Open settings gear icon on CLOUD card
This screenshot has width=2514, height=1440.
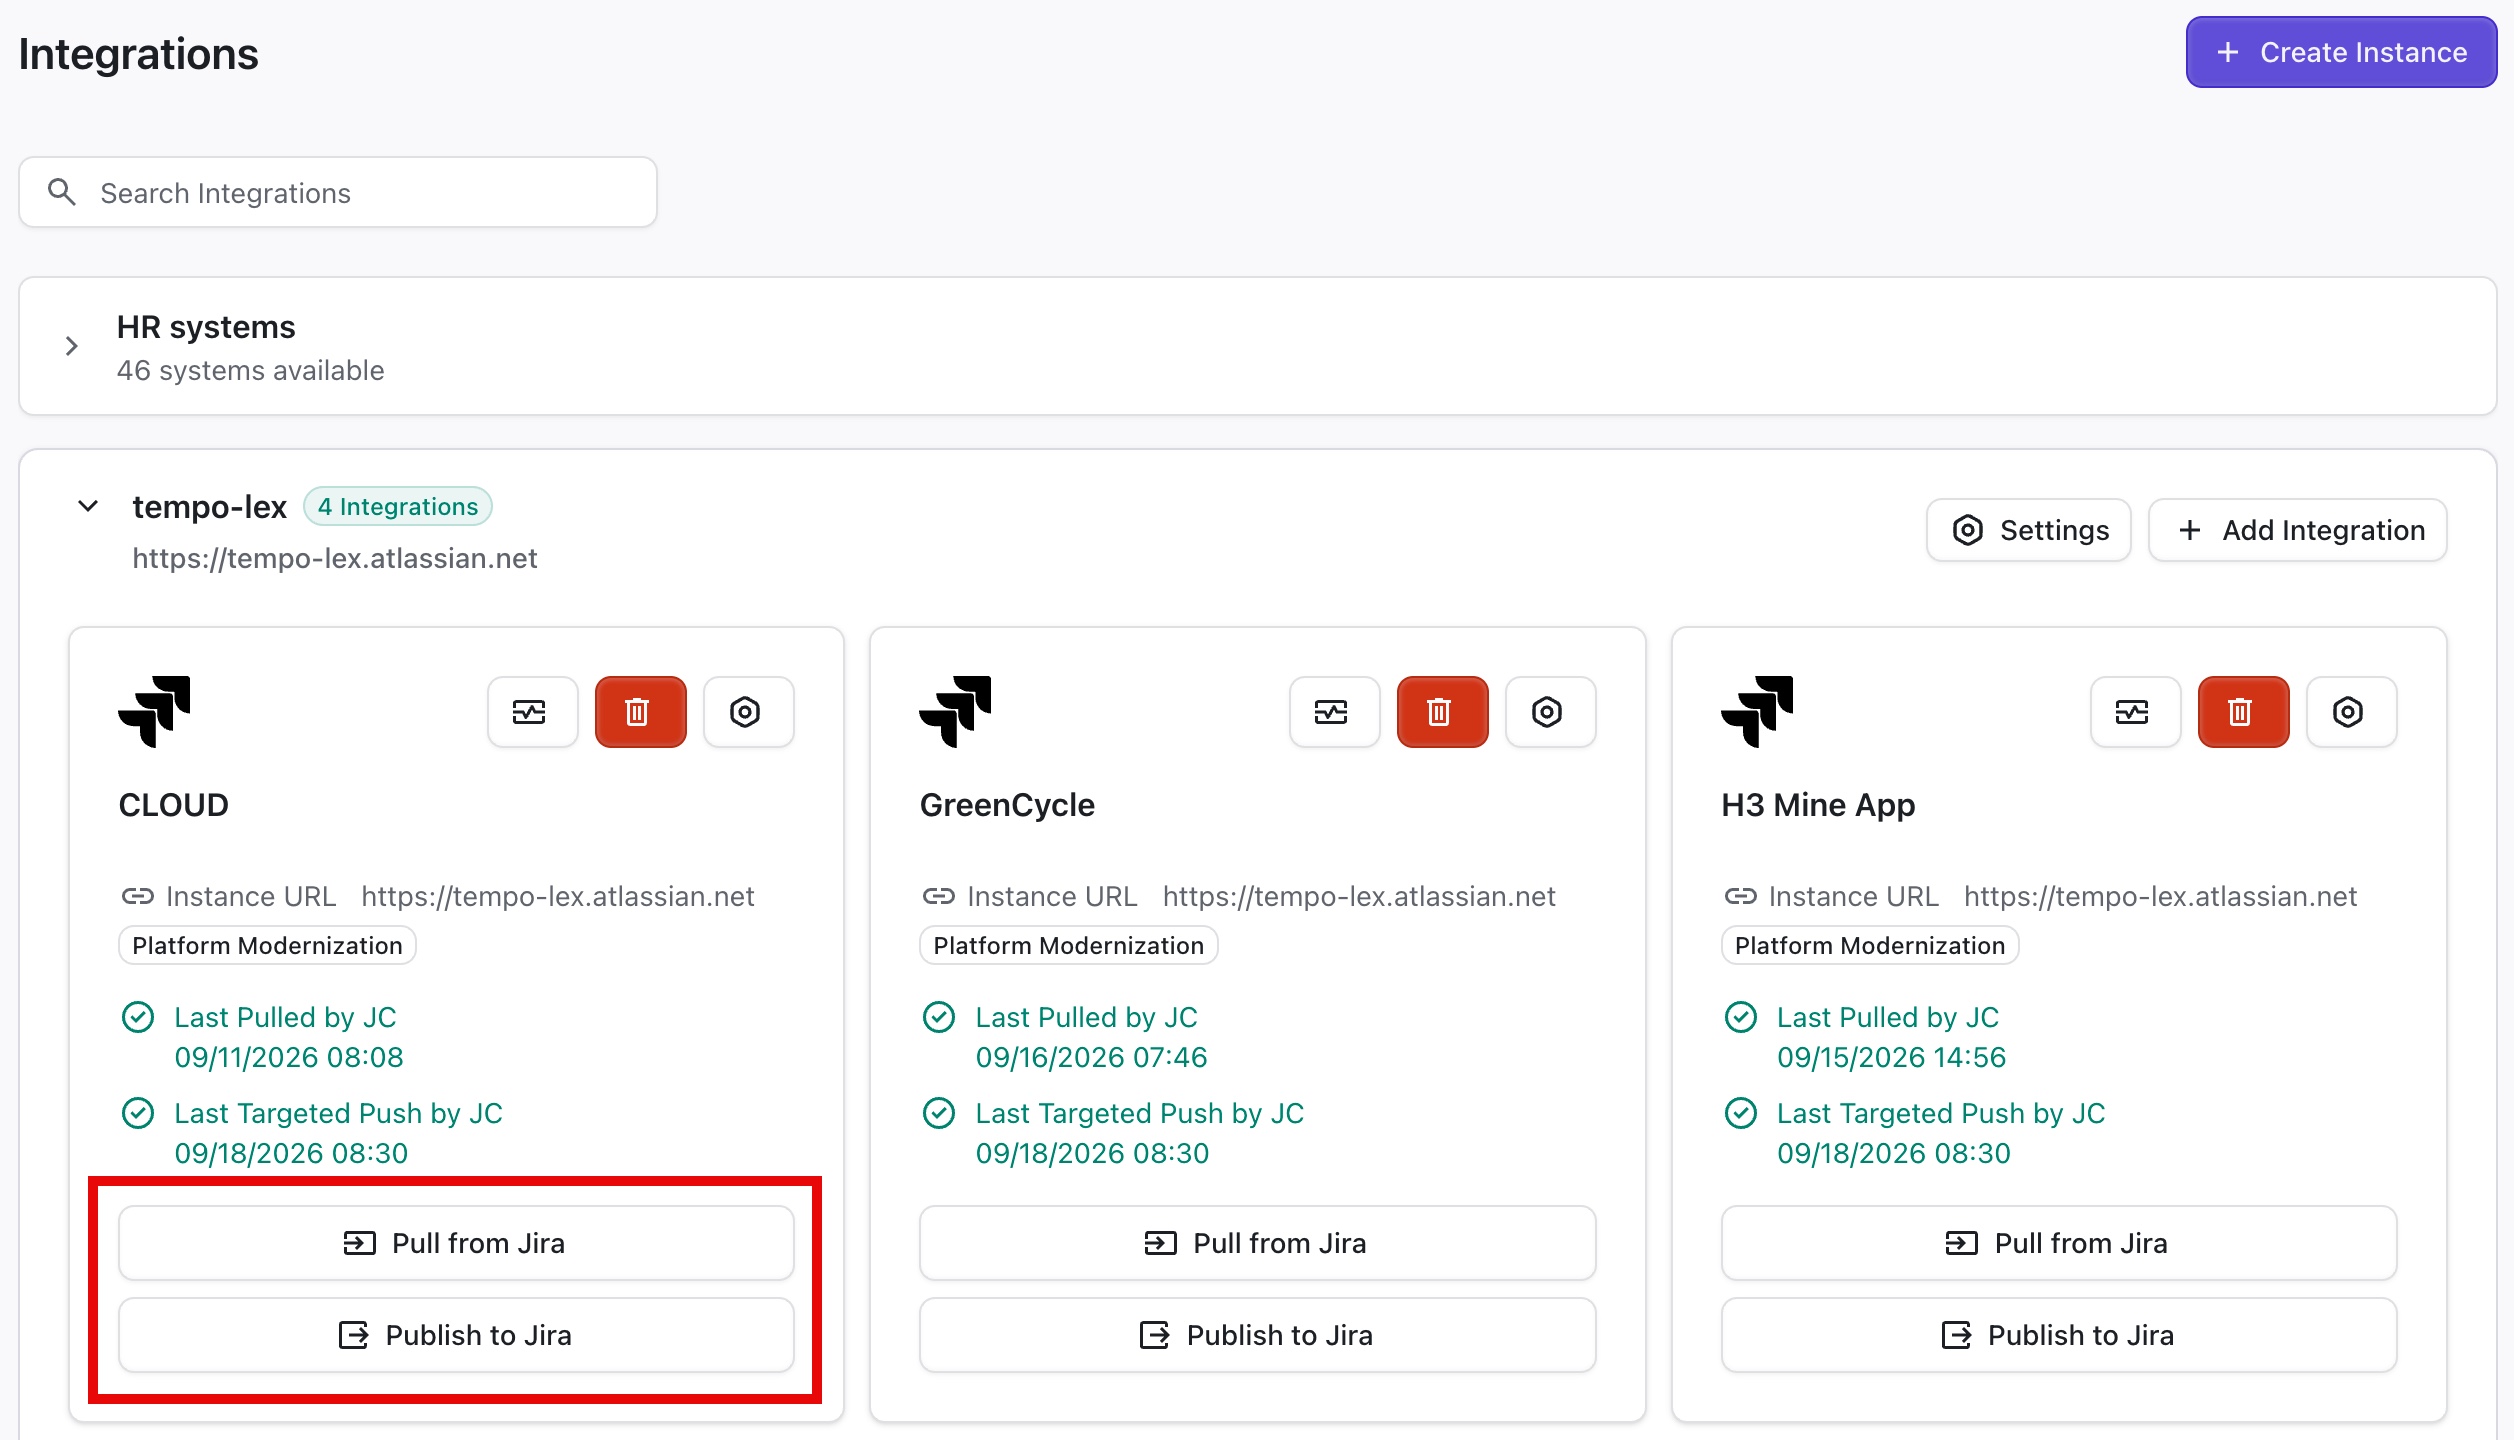pos(748,712)
